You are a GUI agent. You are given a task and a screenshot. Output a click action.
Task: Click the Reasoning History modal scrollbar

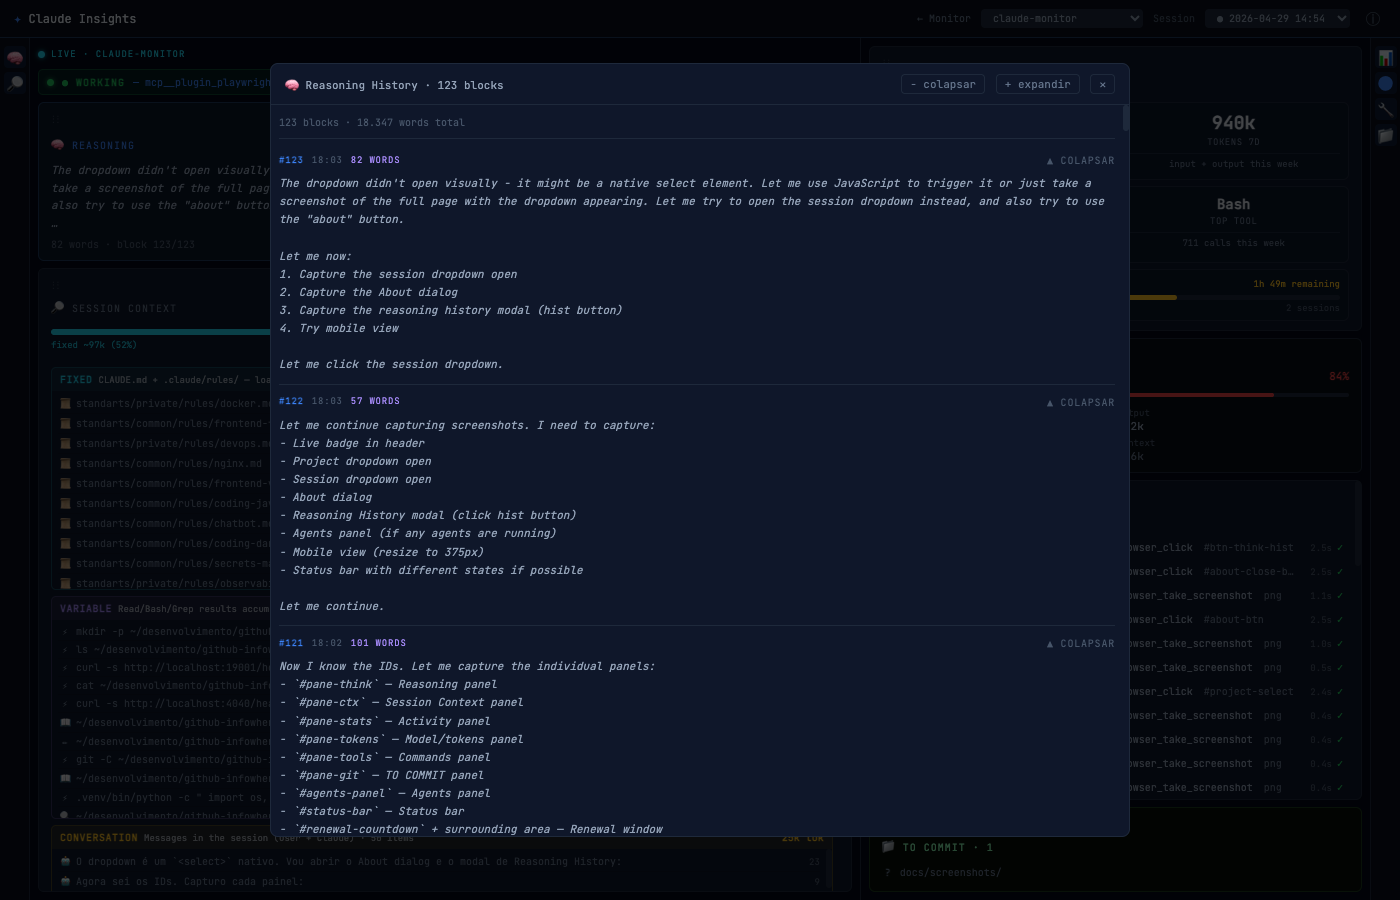tap(1126, 118)
